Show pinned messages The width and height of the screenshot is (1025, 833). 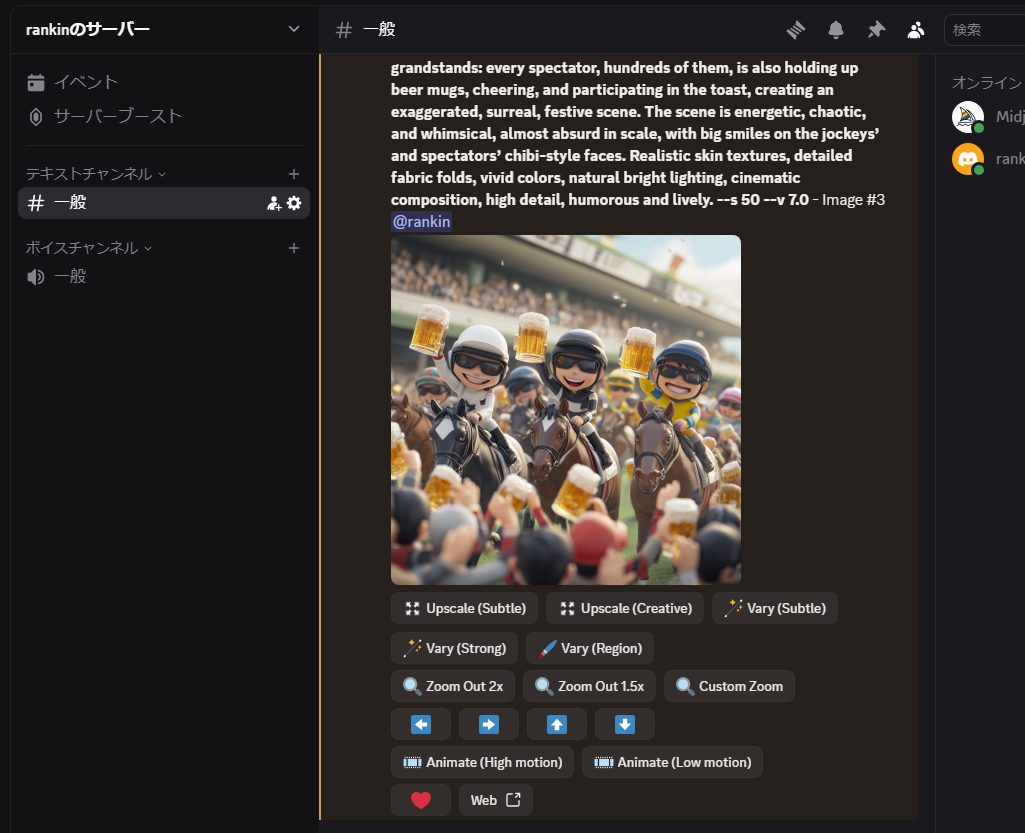[x=876, y=30]
